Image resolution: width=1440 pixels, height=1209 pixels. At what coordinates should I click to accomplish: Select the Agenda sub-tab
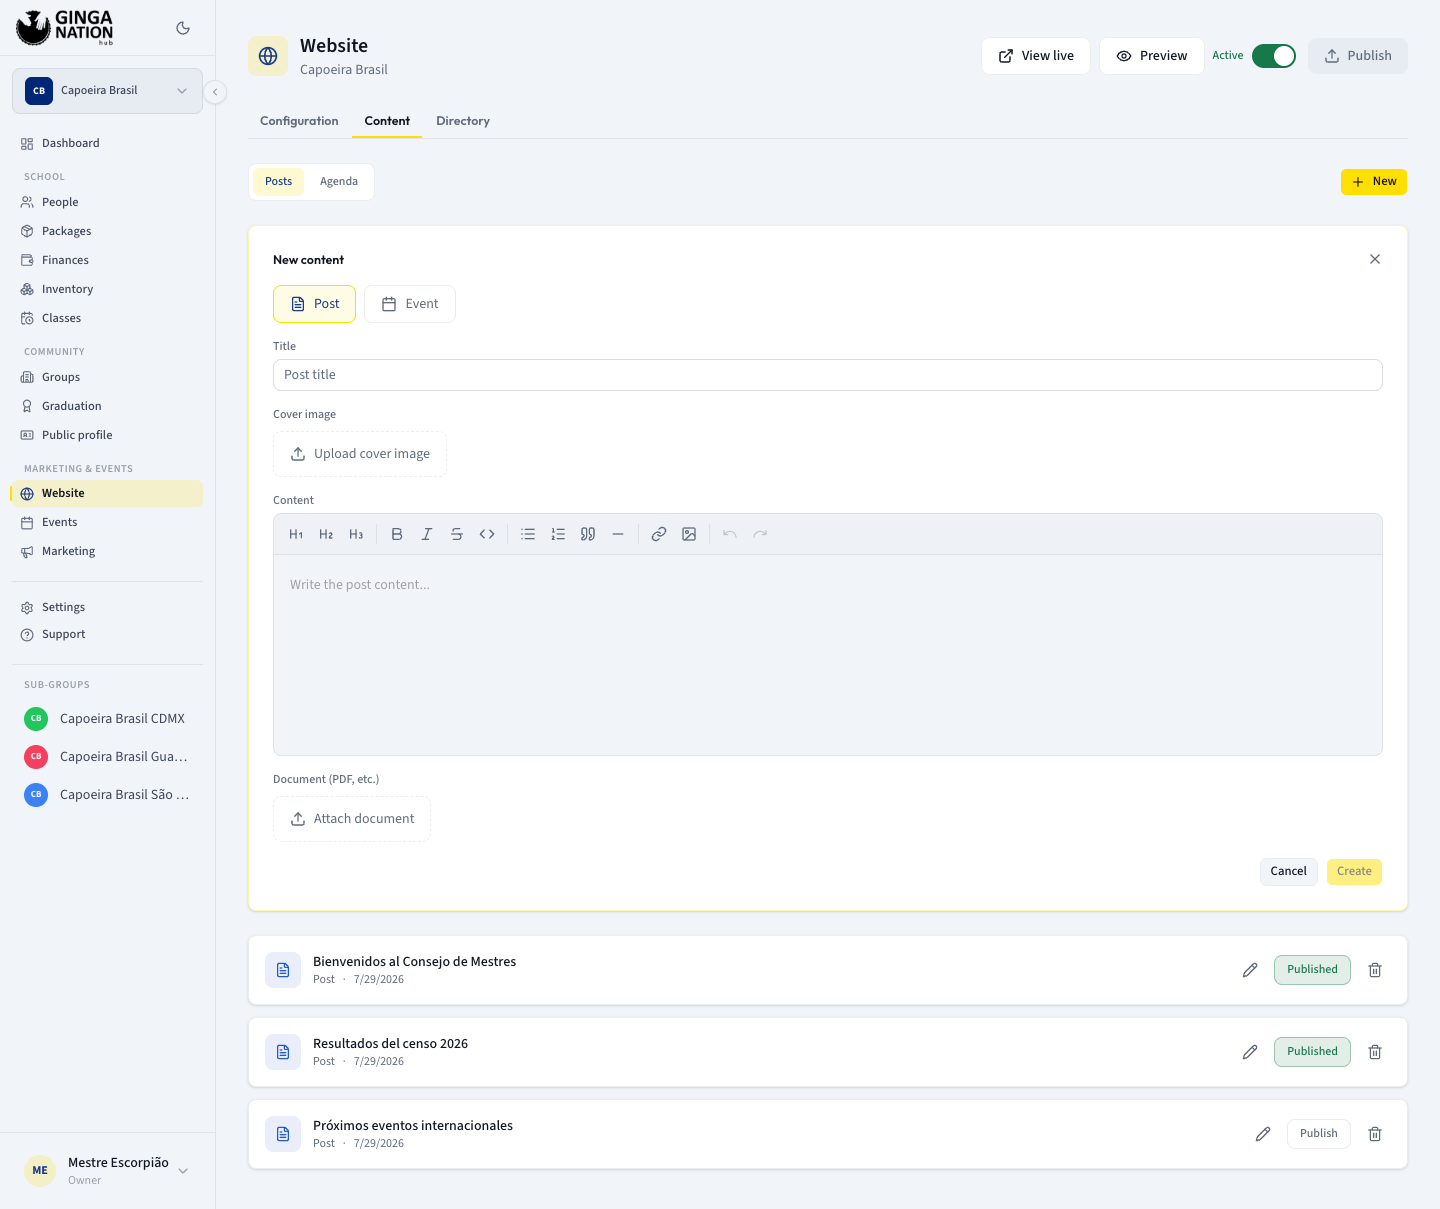pos(339,181)
